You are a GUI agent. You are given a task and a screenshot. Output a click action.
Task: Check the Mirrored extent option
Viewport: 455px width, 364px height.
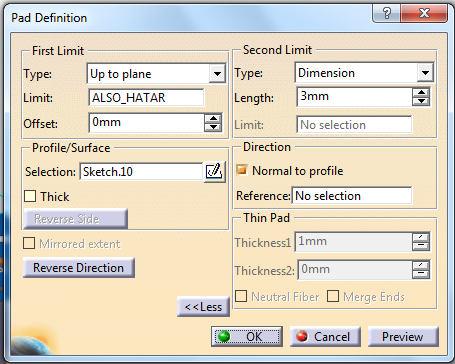click(29, 243)
